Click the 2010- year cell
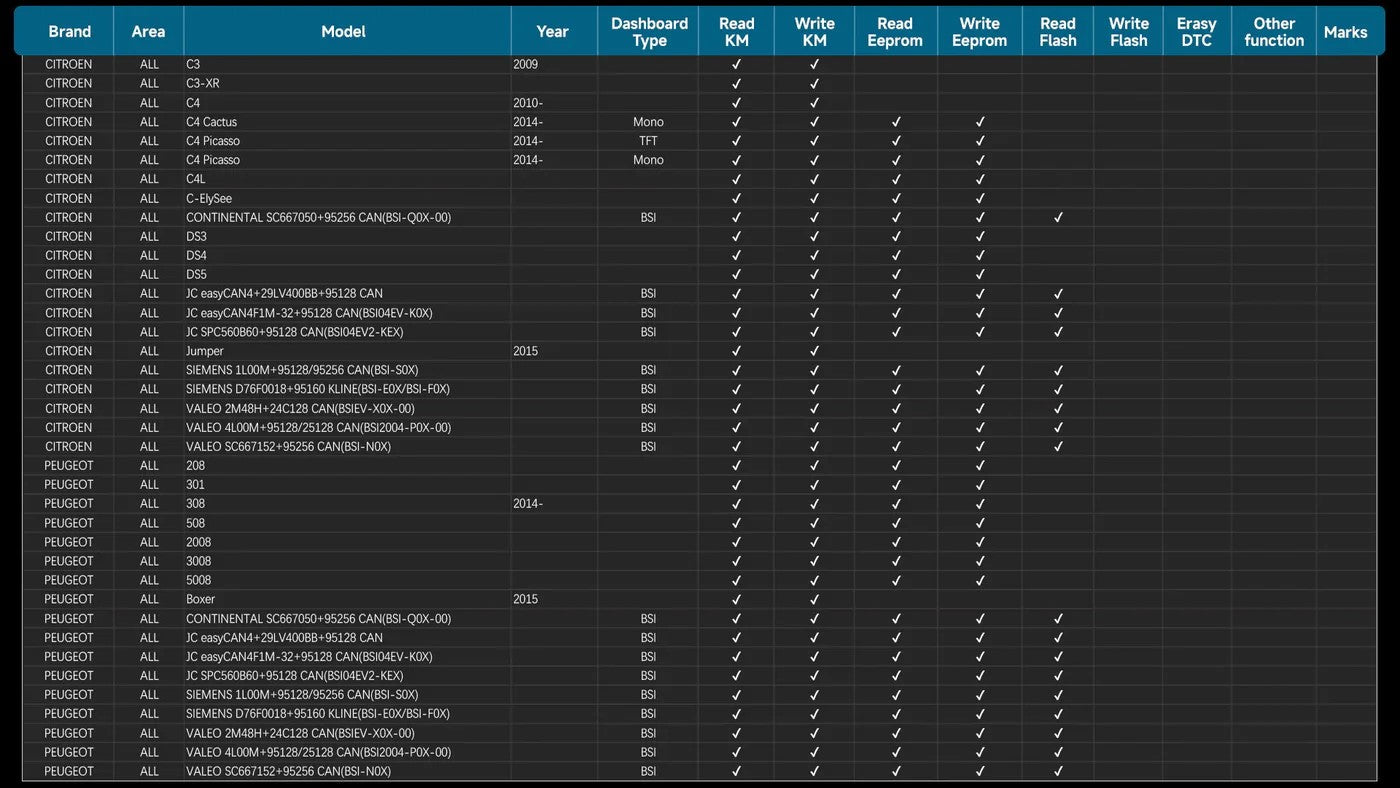The width and height of the screenshot is (1400, 788). tap(554, 103)
